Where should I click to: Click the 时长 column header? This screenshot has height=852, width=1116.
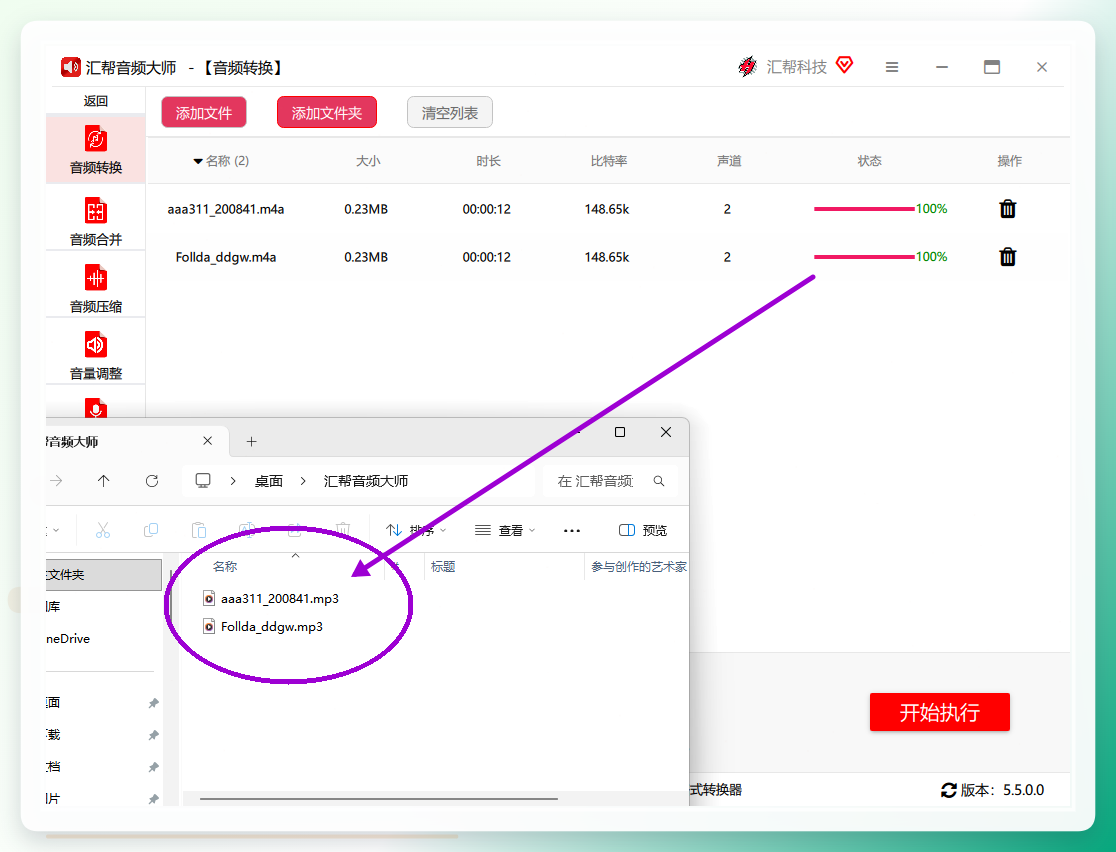point(488,161)
